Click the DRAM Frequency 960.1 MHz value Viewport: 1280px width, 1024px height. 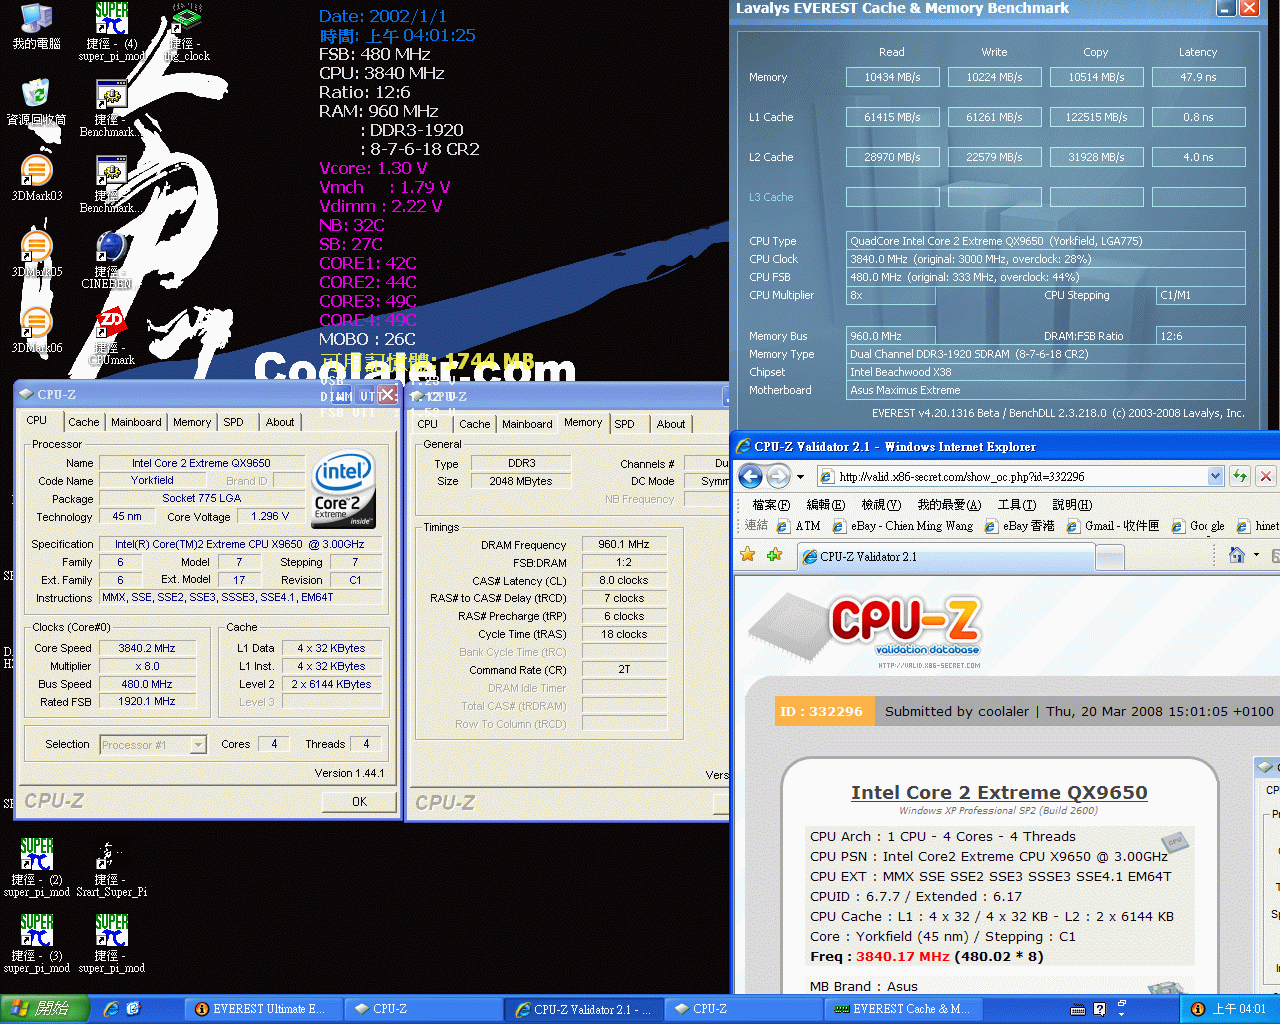624,544
